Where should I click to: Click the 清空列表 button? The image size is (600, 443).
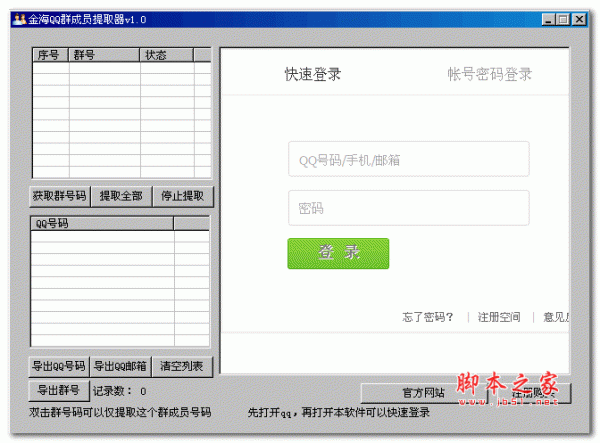(182, 366)
